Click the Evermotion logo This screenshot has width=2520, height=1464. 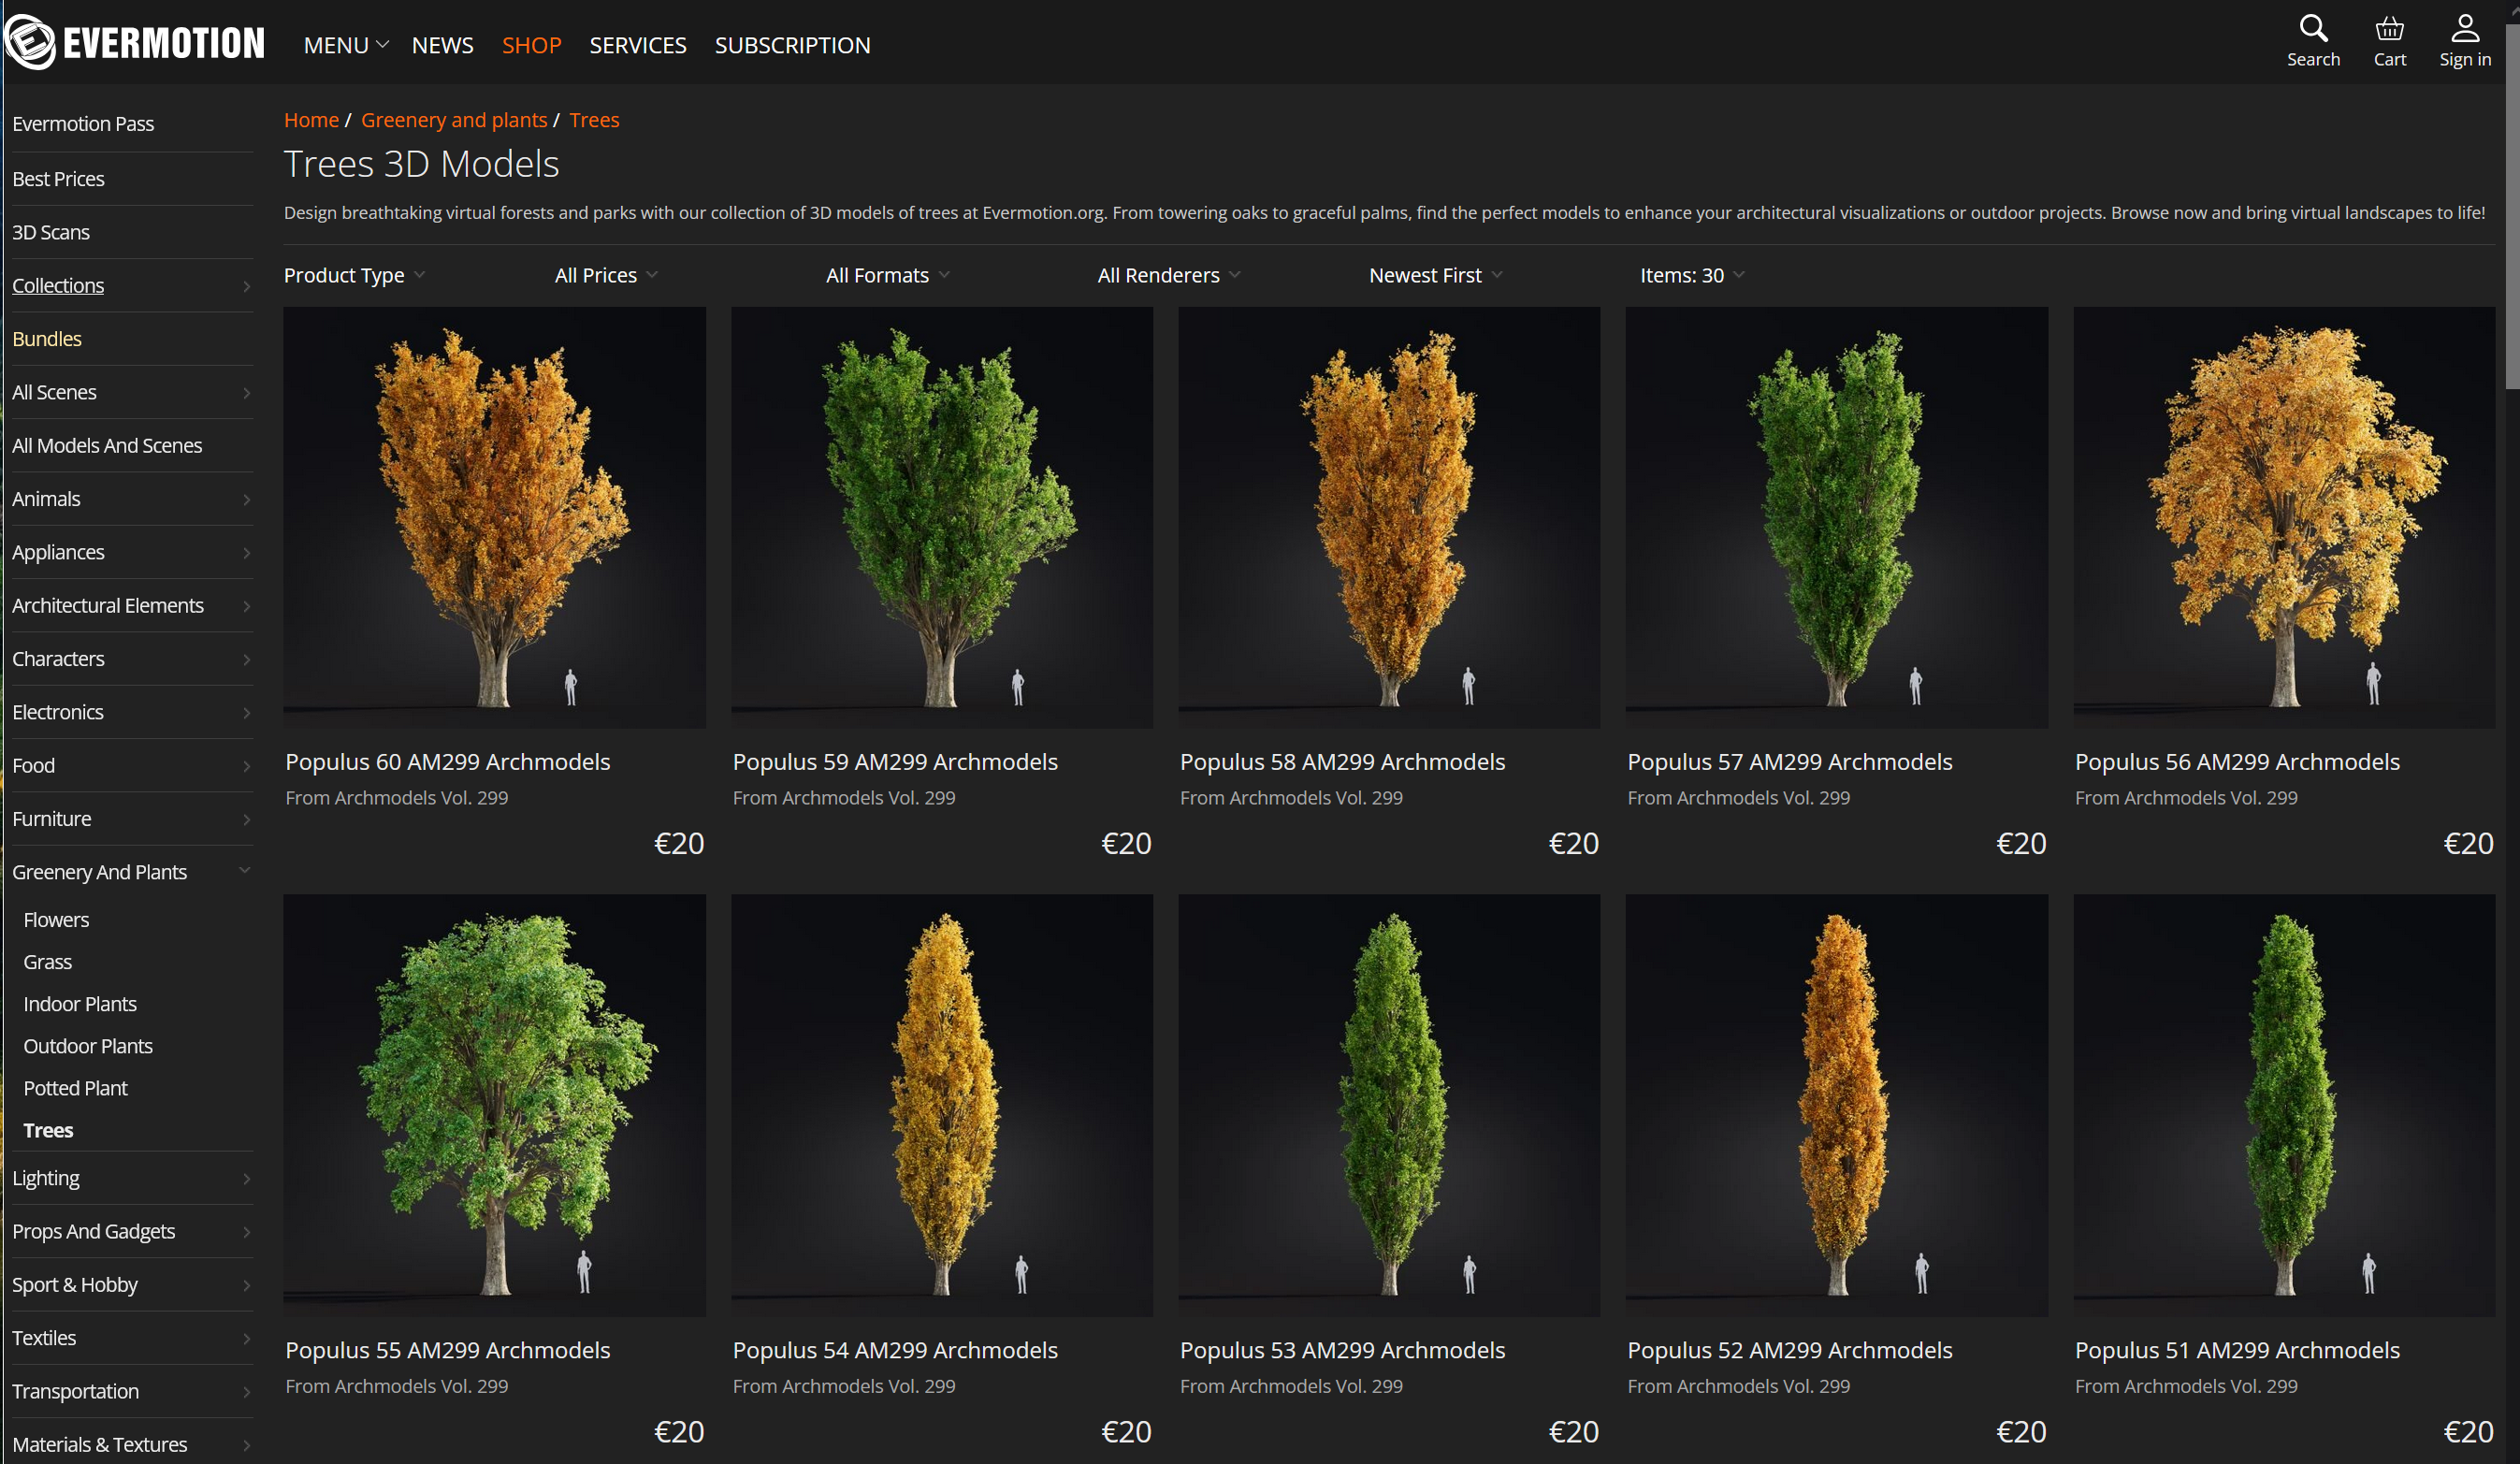tap(135, 42)
